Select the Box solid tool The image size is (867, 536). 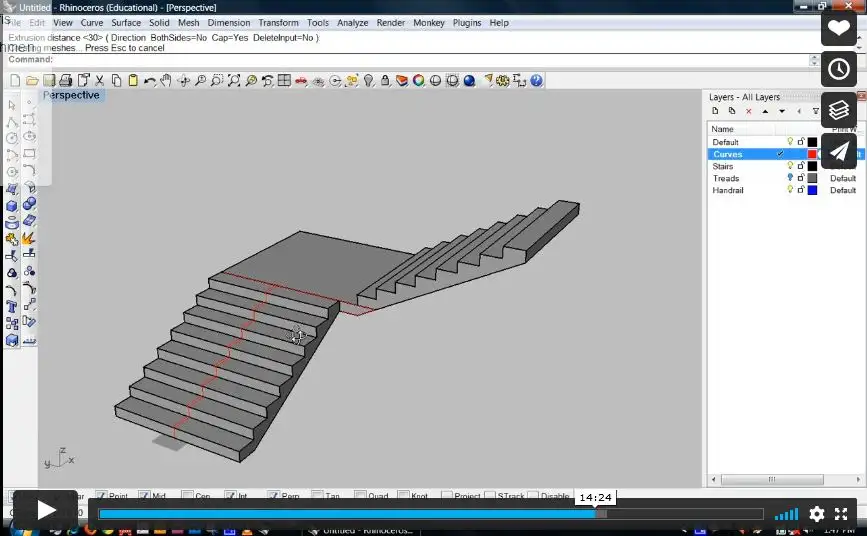12,206
